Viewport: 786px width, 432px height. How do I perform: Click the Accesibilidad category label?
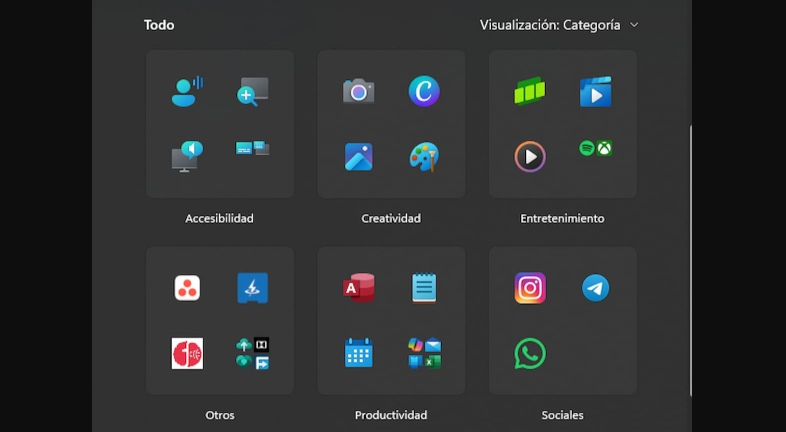coord(219,218)
